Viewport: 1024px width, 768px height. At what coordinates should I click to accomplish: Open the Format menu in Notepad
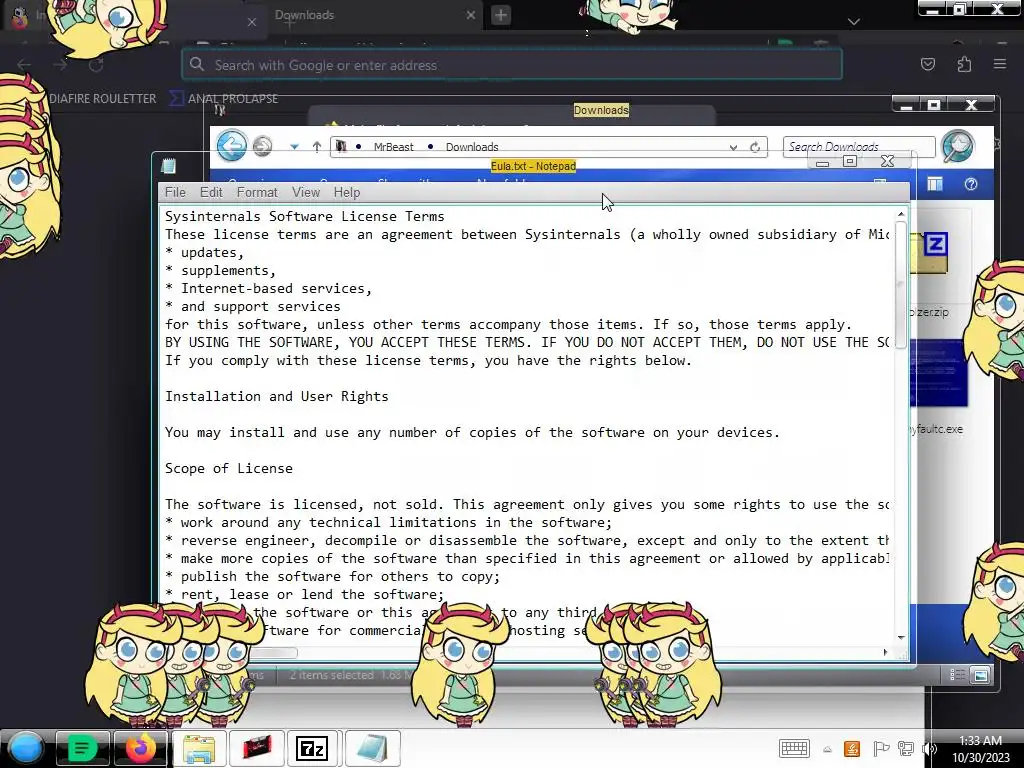[257, 192]
